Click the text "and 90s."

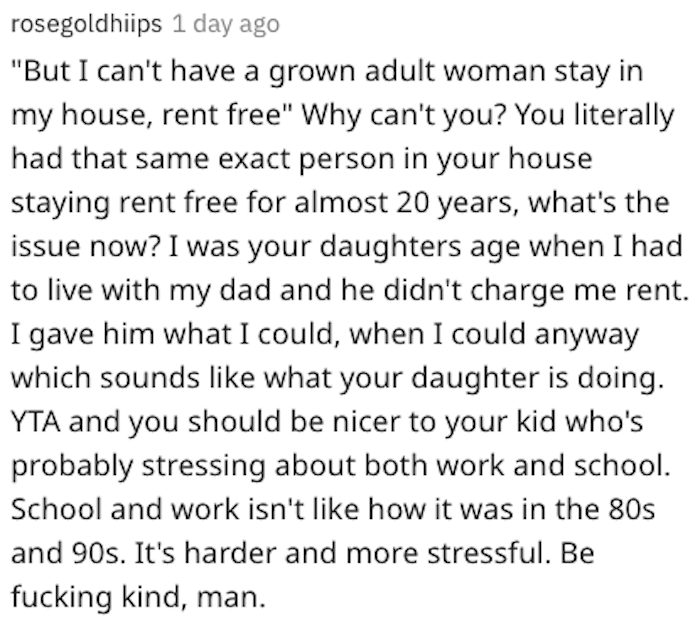(x=68, y=553)
